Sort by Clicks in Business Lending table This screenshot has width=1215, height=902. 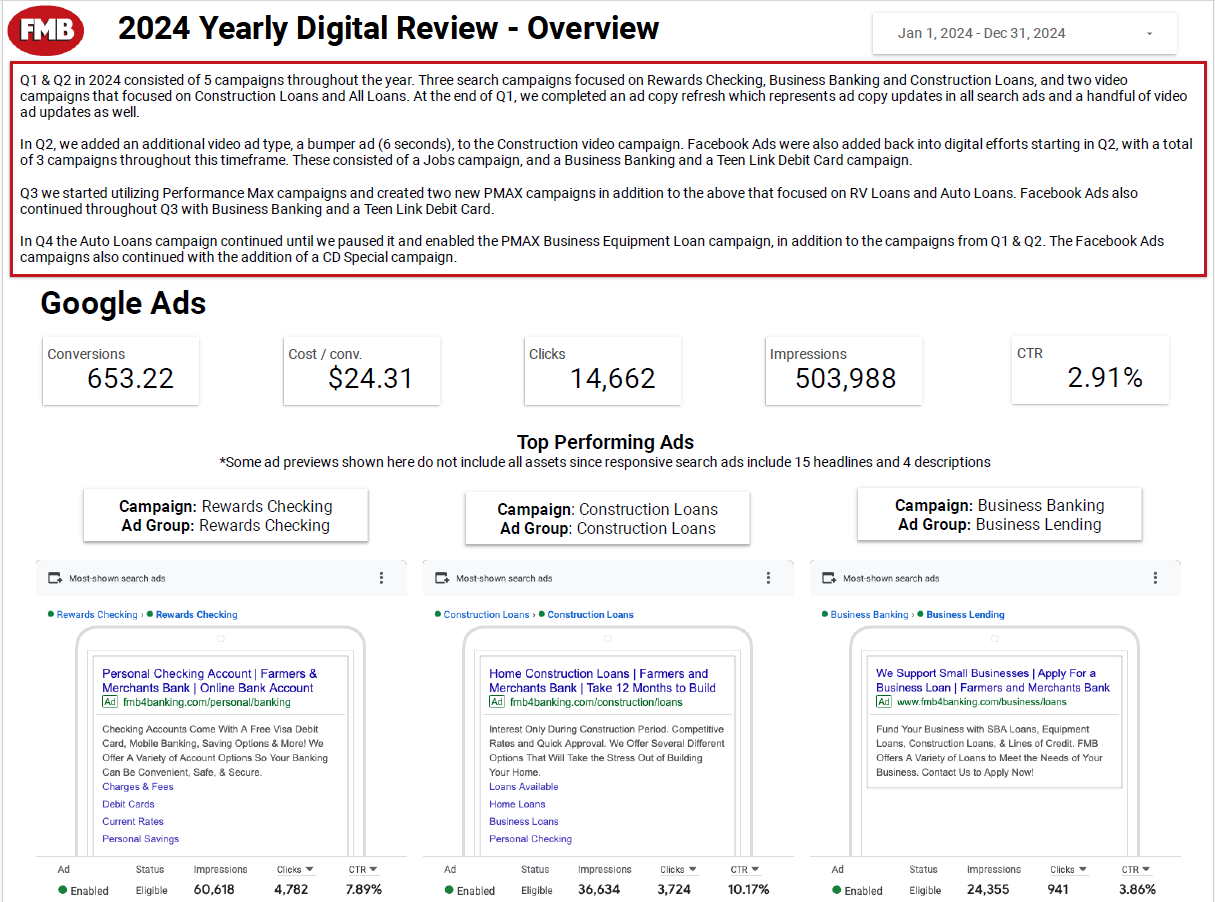[1069, 870]
